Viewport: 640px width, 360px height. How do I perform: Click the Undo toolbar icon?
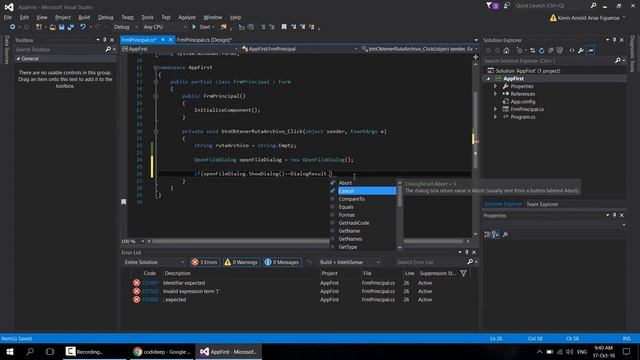[x=83, y=27]
